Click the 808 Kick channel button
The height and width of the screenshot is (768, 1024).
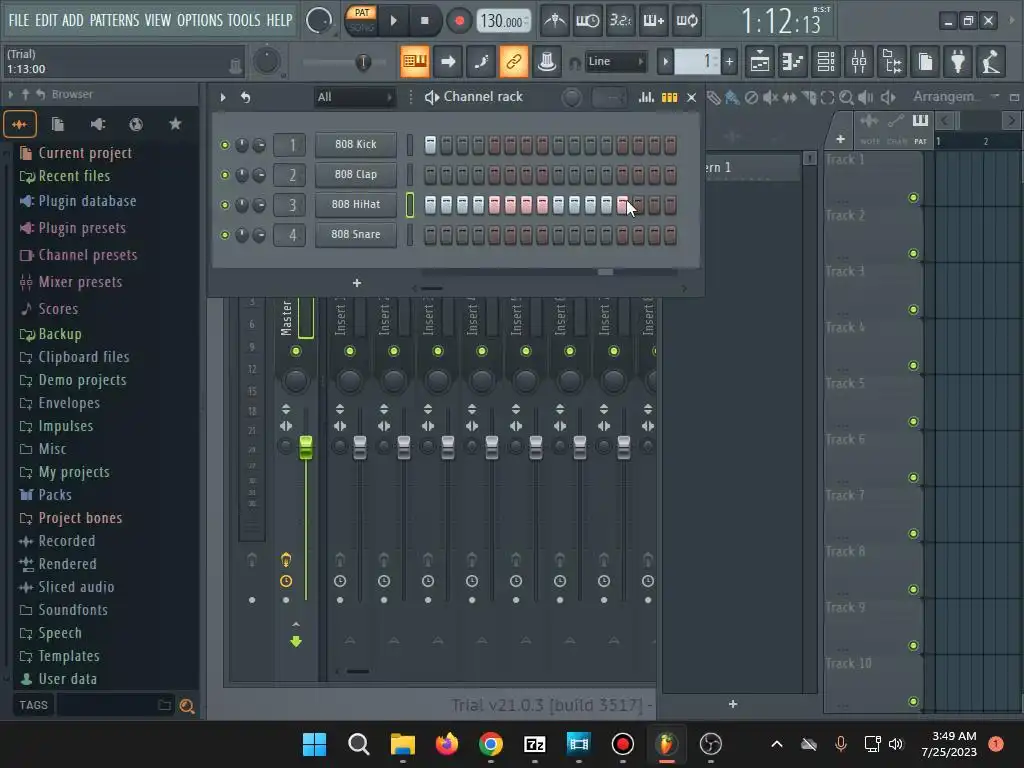click(x=355, y=144)
